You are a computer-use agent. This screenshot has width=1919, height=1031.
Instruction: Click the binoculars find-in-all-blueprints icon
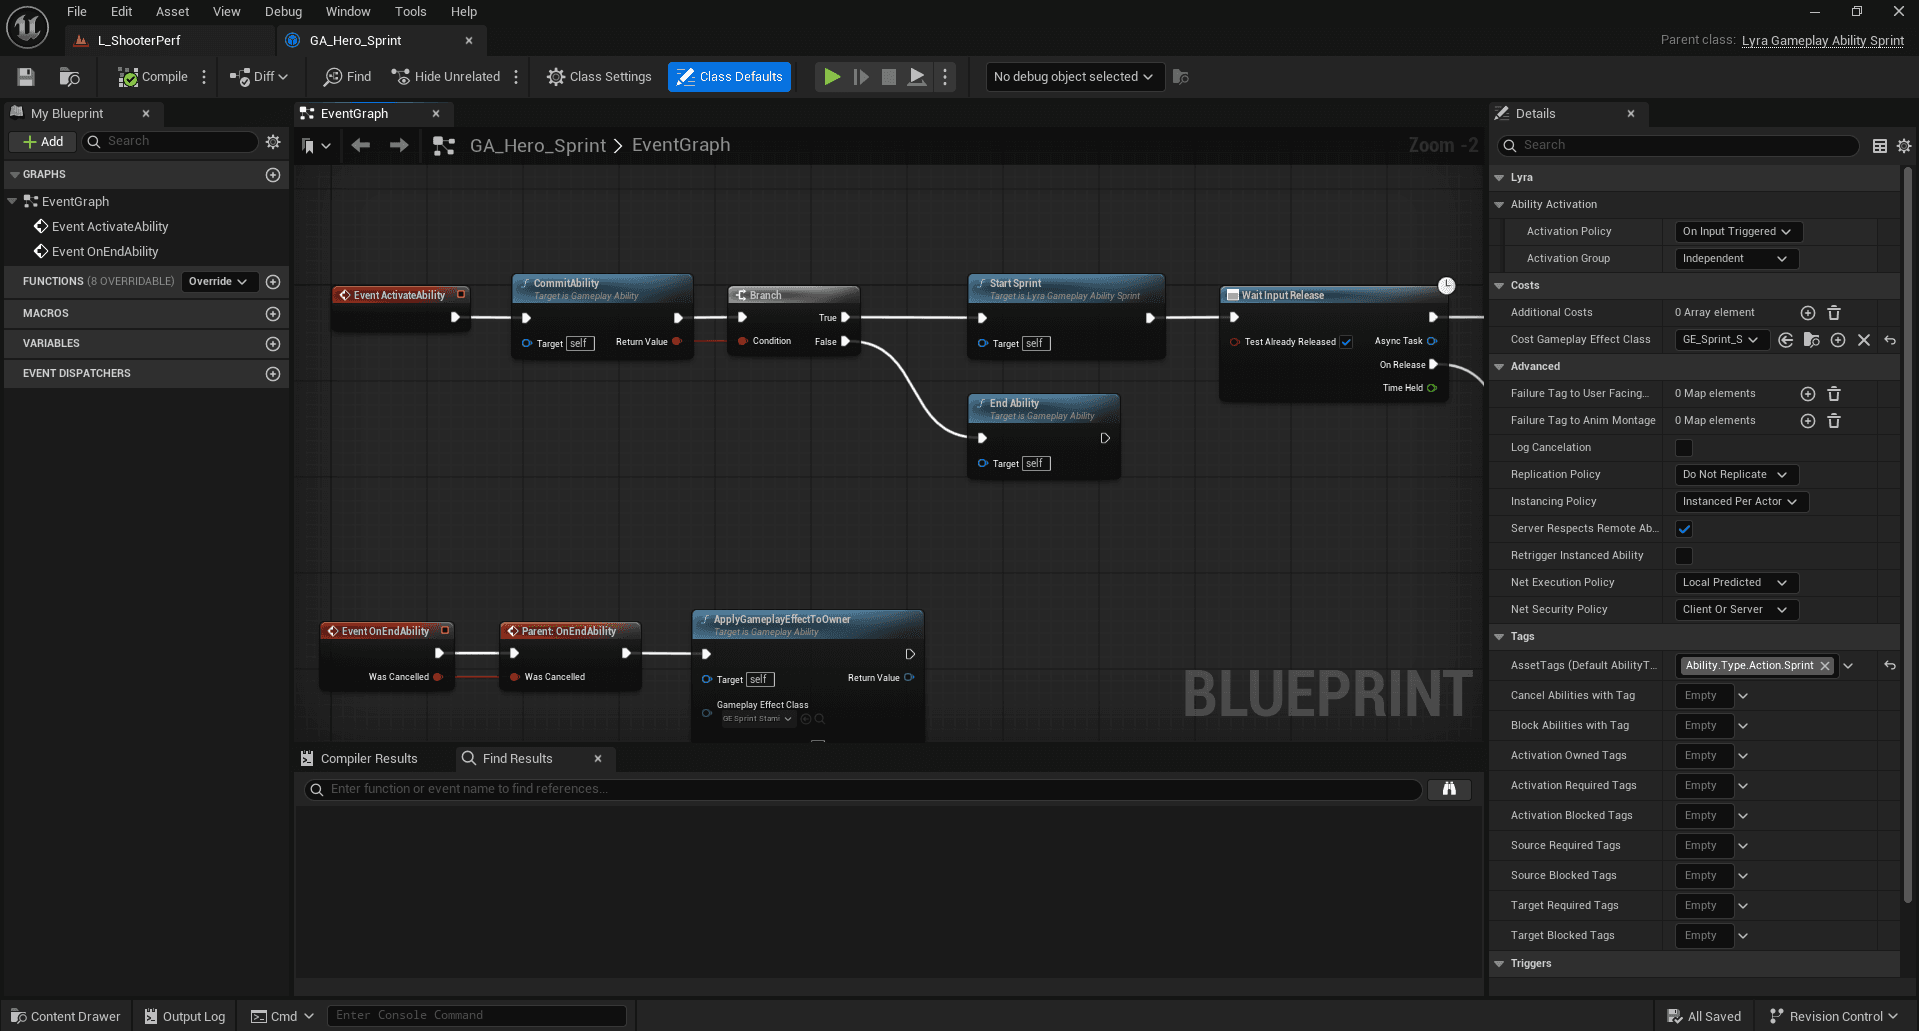click(1449, 790)
